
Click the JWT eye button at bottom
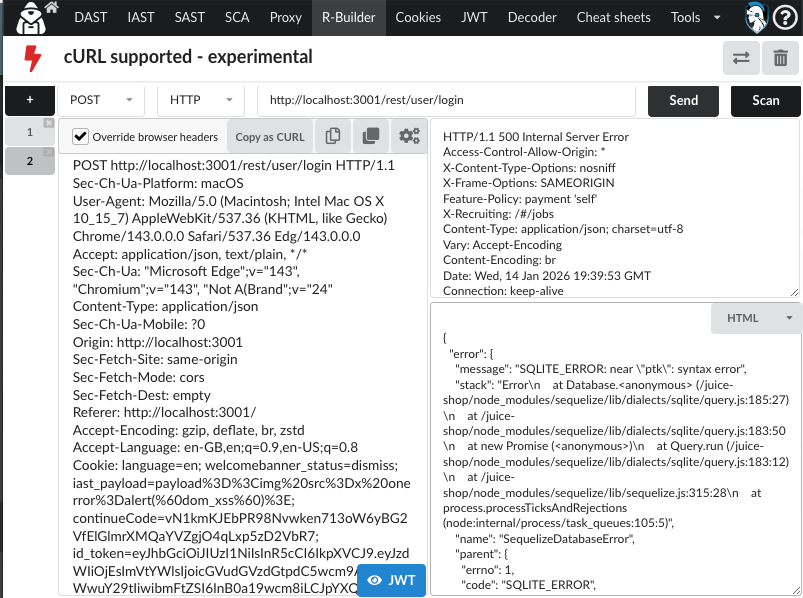(x=390, y=580)
